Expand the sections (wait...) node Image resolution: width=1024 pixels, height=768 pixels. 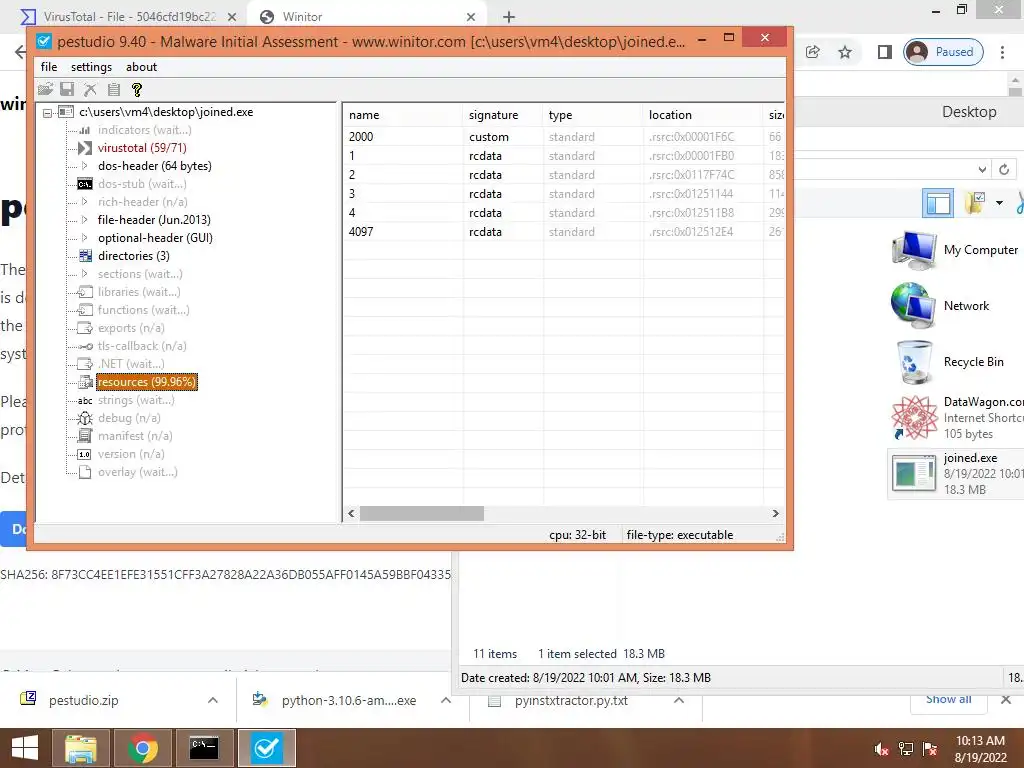click(x=84, y=274)
